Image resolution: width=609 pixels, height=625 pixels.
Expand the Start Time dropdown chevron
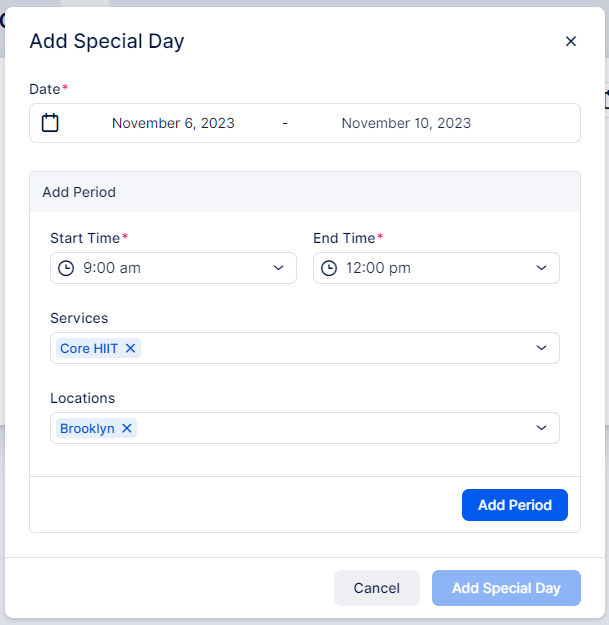(279, 268)
